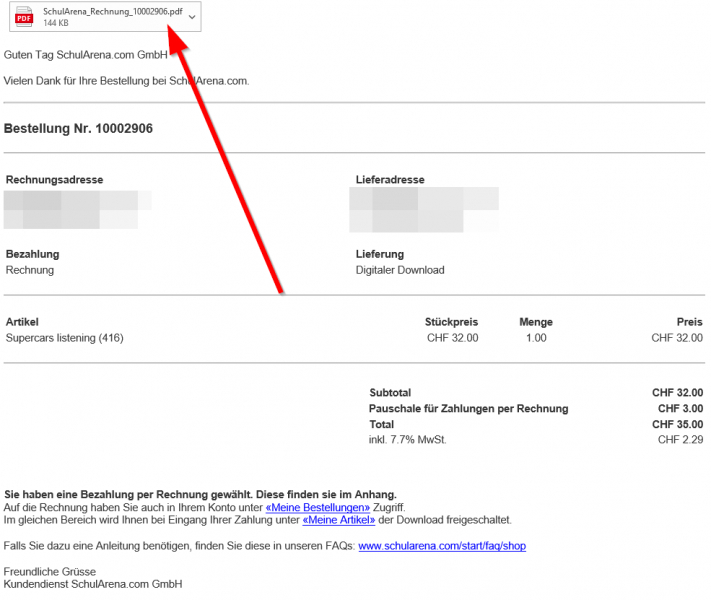This screenshot has width=711, height=600.
Task: Open the «Meine Artikel» link
Action: (x=339, y=520)
